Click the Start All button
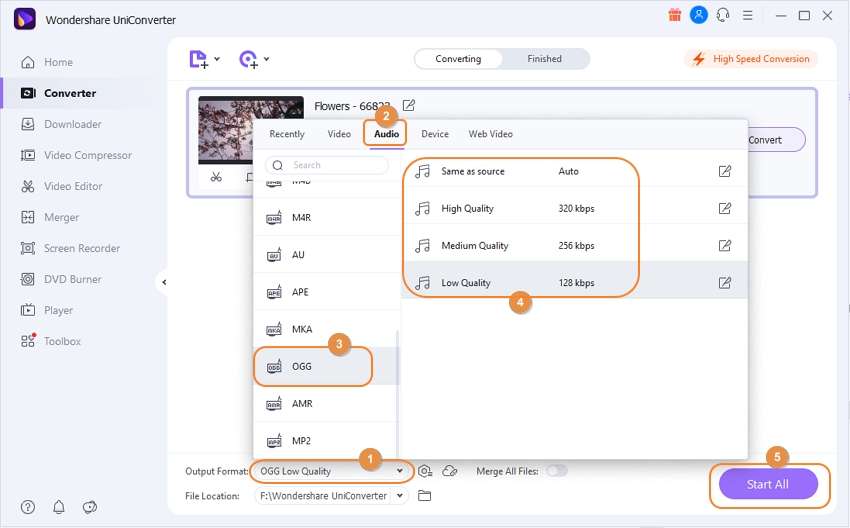850x528 pixels. [x=768, y=484]
